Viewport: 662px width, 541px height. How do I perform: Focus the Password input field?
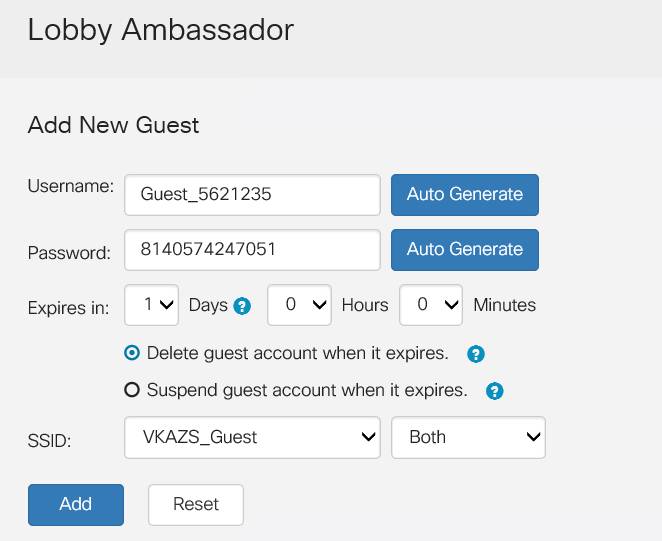pos(252,250)
